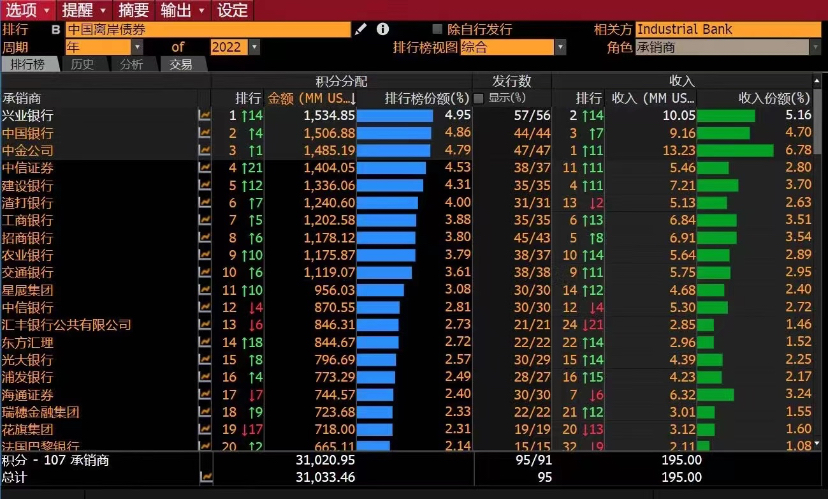Open chart icon for 工商银行 row
This screenshot has width=828, height=499.
click(204, 220)
